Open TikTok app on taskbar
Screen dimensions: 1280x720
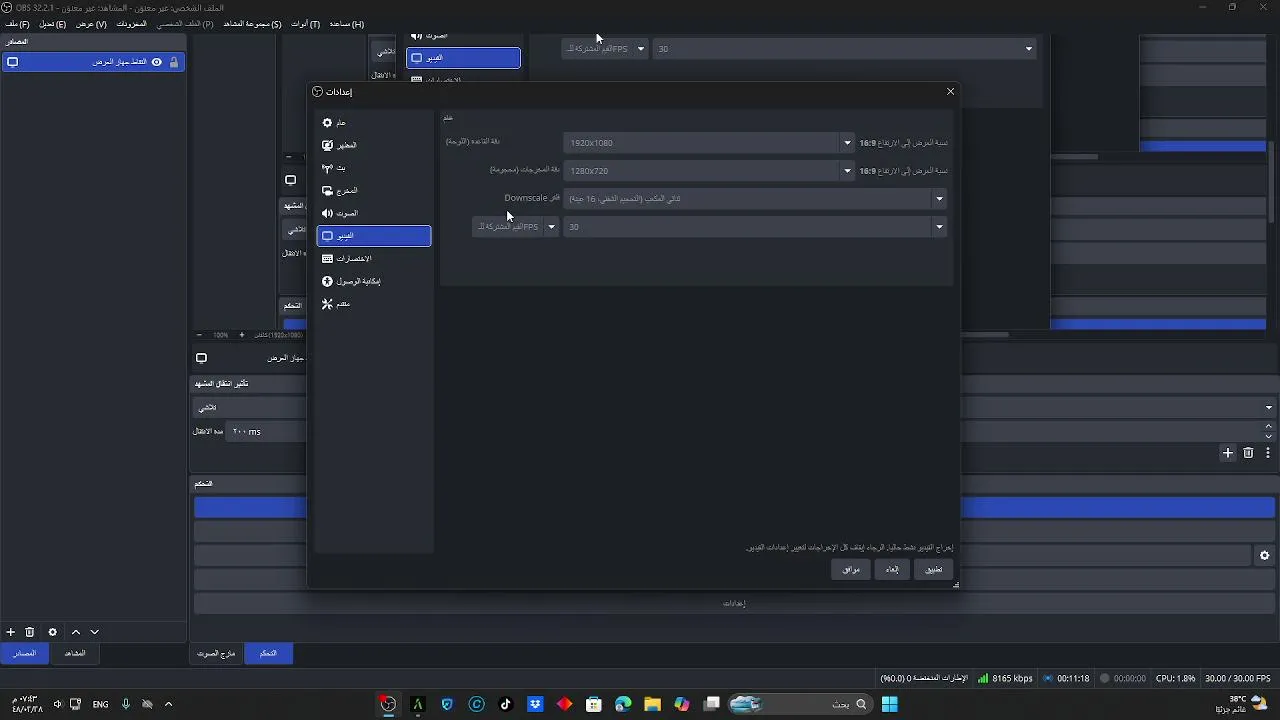(506, 704)
